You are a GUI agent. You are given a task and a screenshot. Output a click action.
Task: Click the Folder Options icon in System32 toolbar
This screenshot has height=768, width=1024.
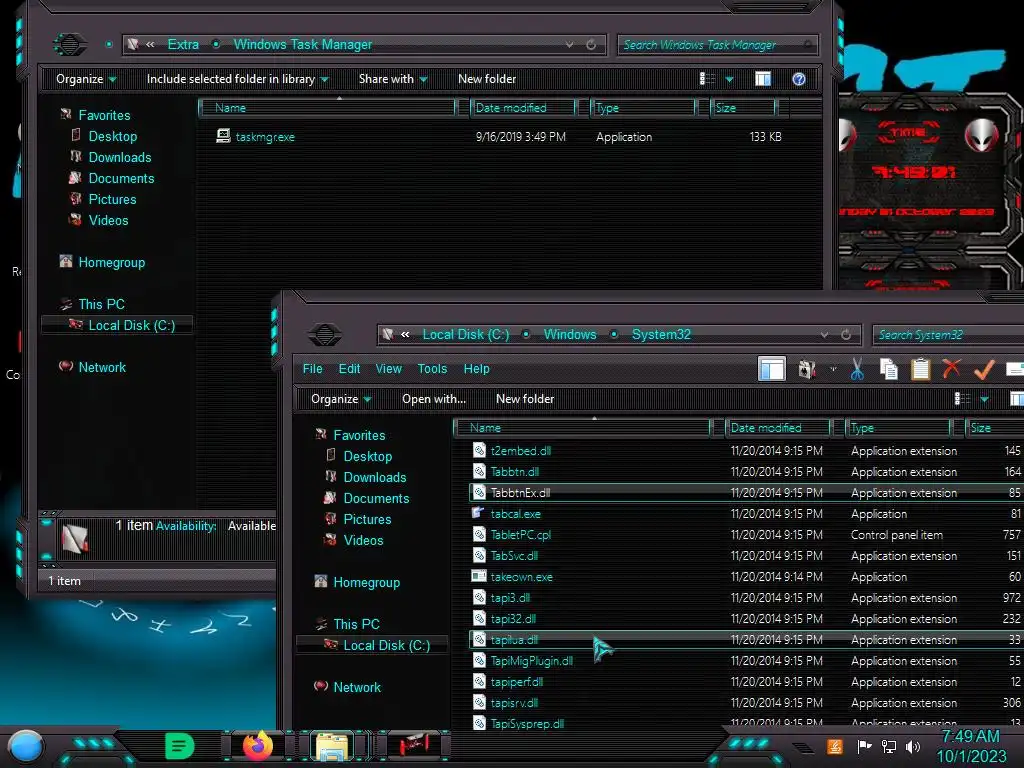[x=807, y=369]
